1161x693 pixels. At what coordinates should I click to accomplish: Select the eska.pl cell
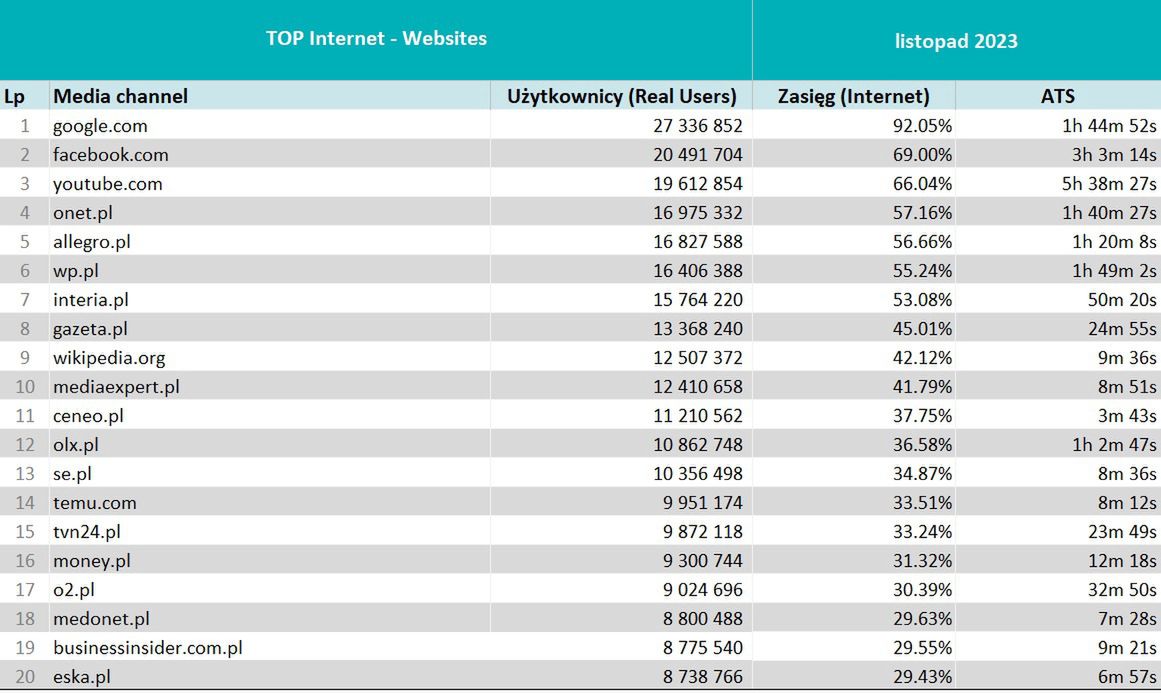[81, 677]
